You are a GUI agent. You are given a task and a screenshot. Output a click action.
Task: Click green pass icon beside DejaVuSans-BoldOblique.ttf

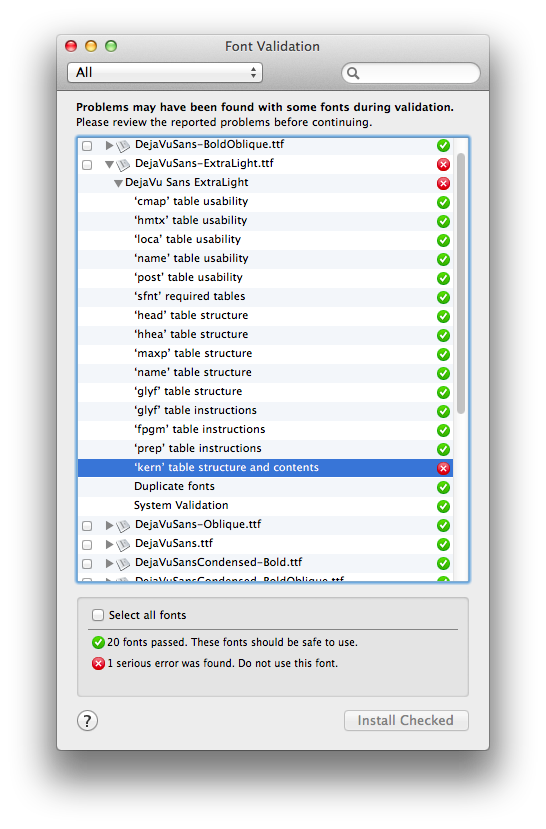click(x=443, y=145)
